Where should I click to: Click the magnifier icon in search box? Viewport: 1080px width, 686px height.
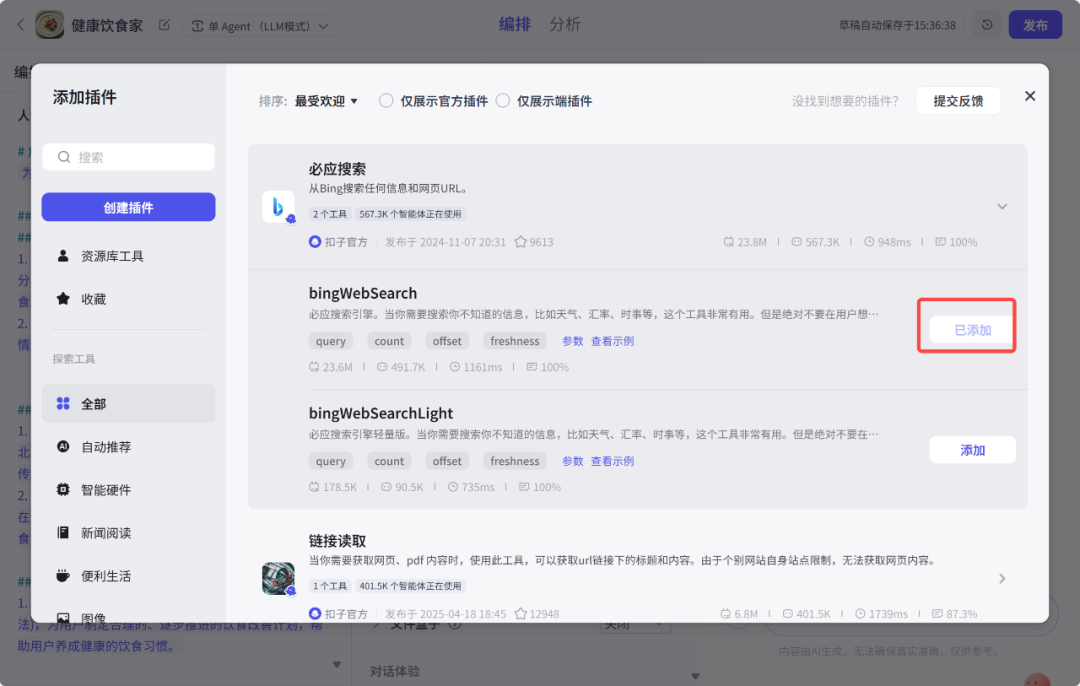64,157
